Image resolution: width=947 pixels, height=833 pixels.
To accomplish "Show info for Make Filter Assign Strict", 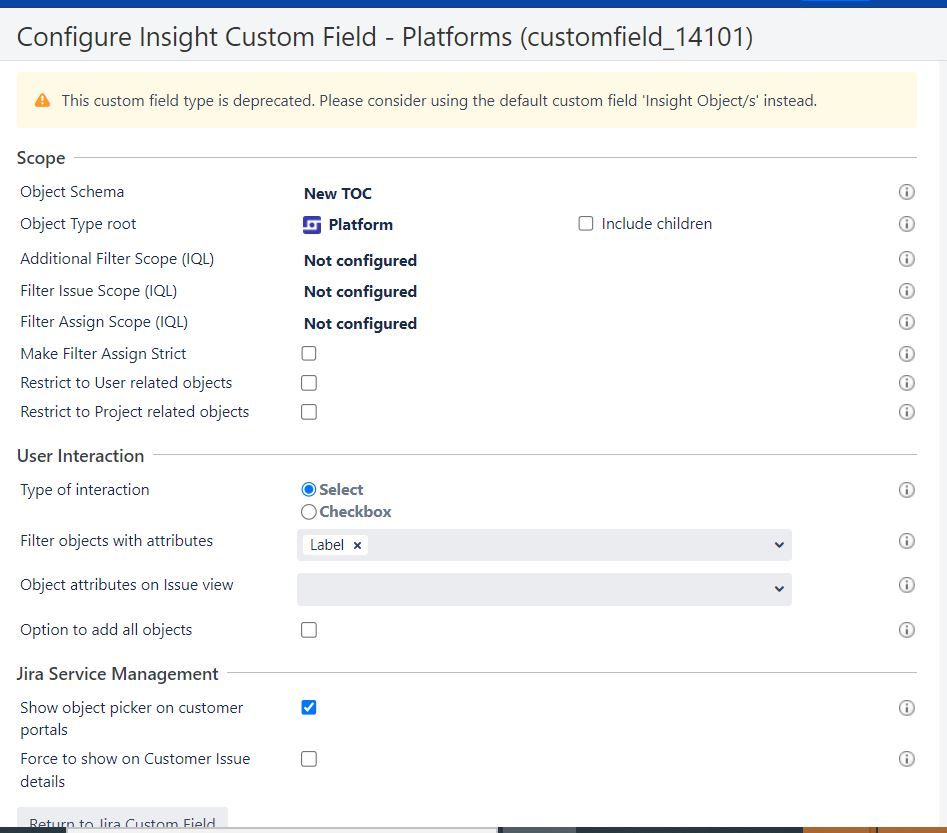I will pos(906,354).
